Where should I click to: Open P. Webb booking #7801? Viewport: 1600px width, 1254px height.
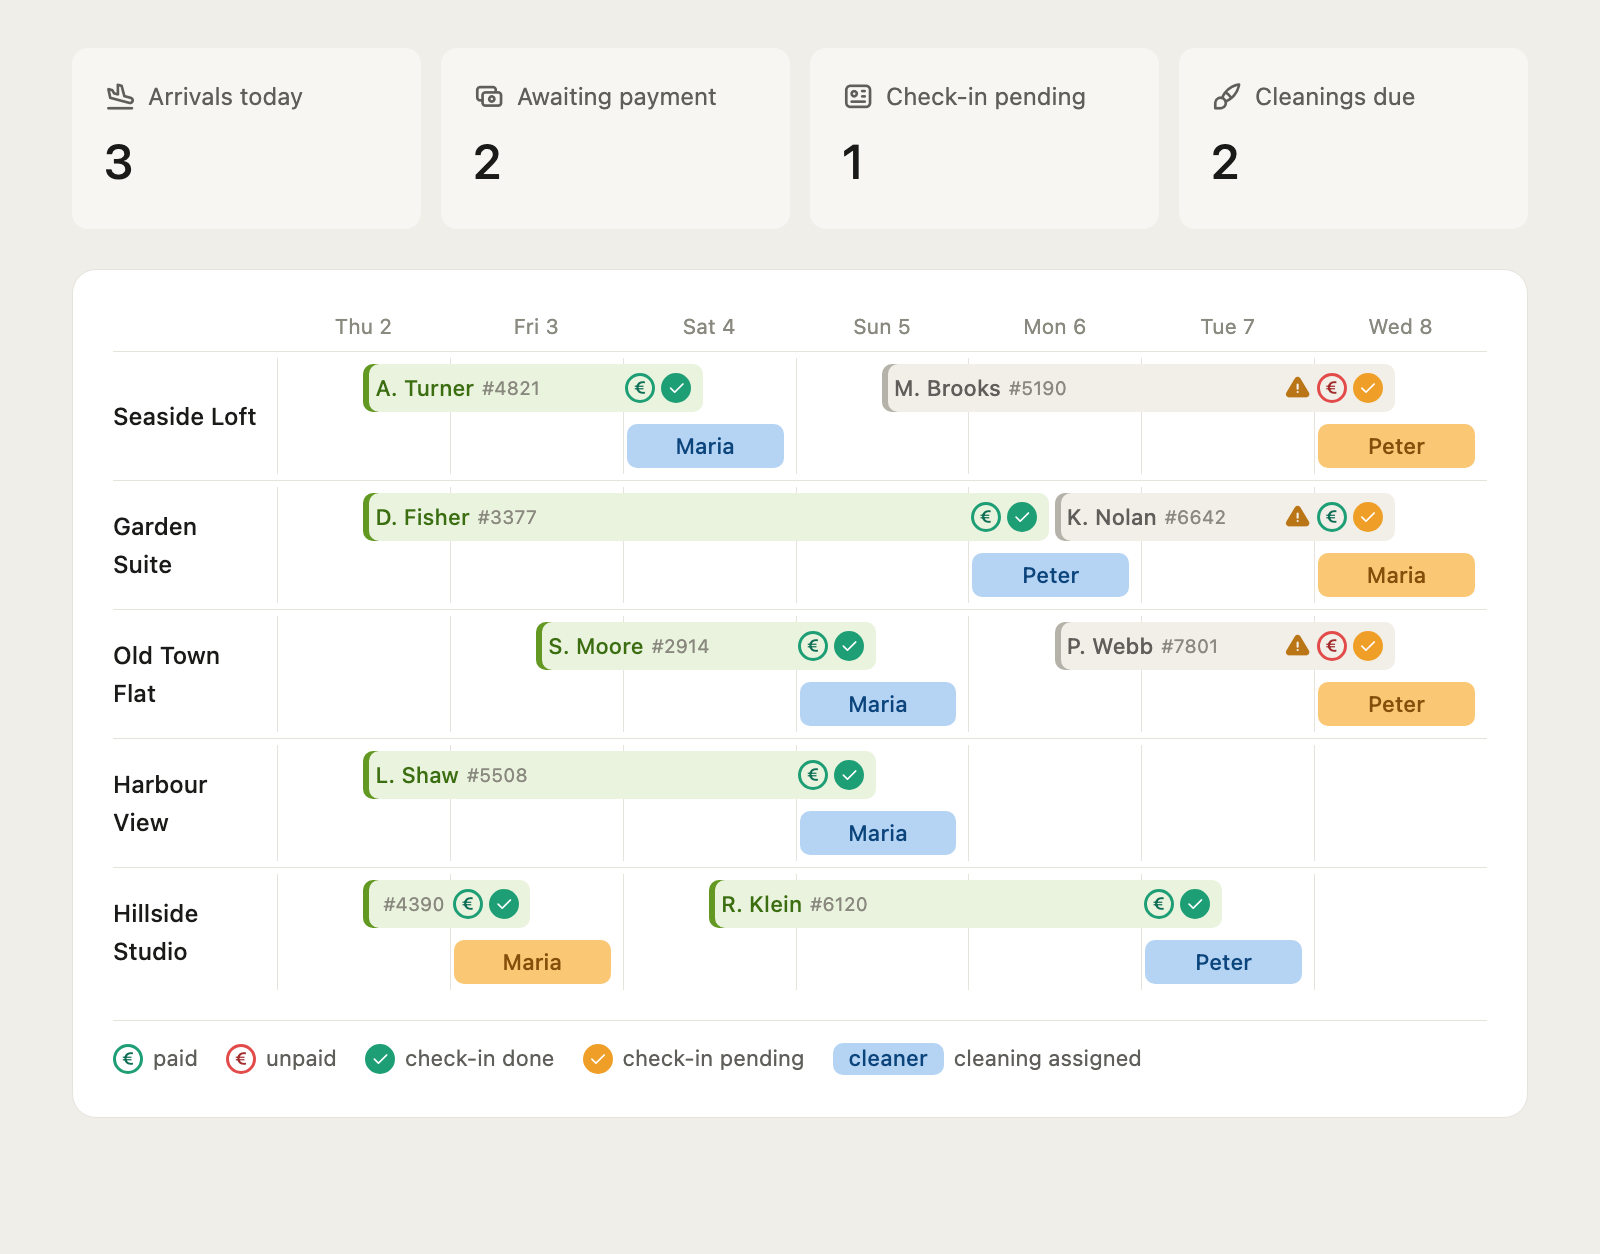coord(1225,645)
